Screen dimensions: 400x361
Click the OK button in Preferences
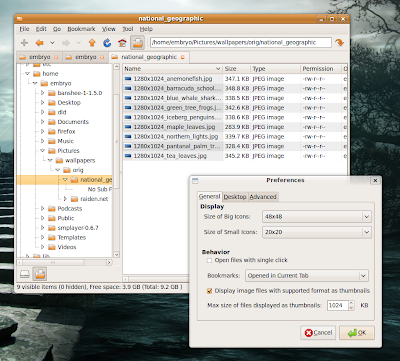pos(357,333)
